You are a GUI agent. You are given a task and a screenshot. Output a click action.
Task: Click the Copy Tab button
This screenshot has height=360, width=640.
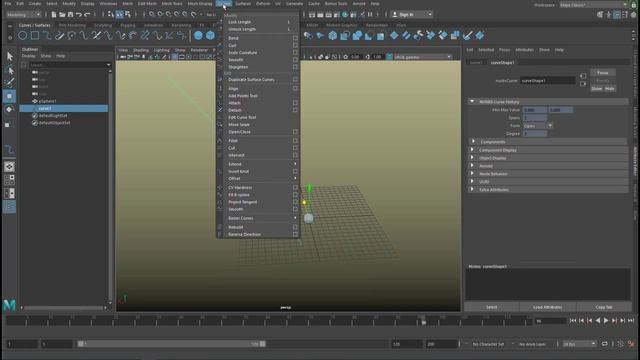click(604, 307)
